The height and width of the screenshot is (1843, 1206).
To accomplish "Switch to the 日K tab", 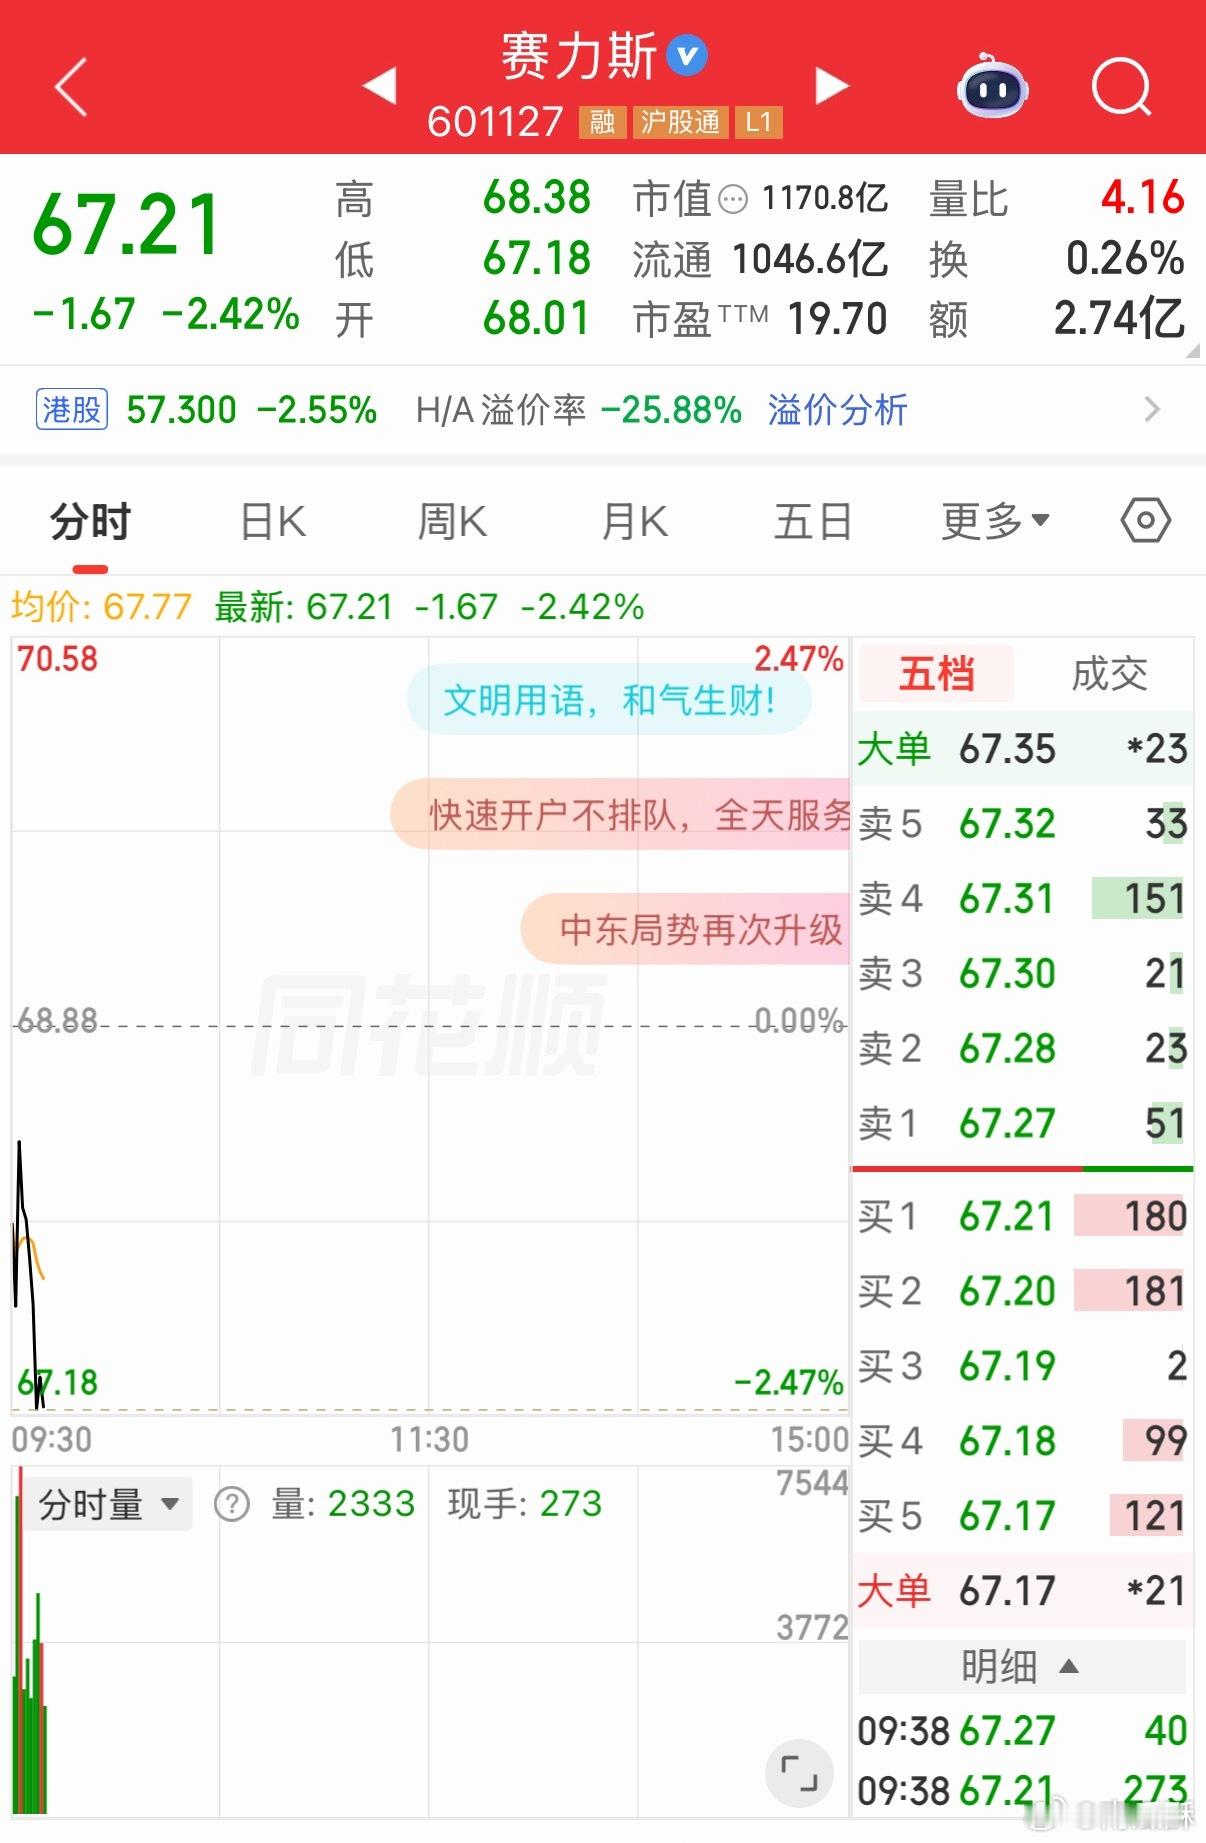I will 273,522.
